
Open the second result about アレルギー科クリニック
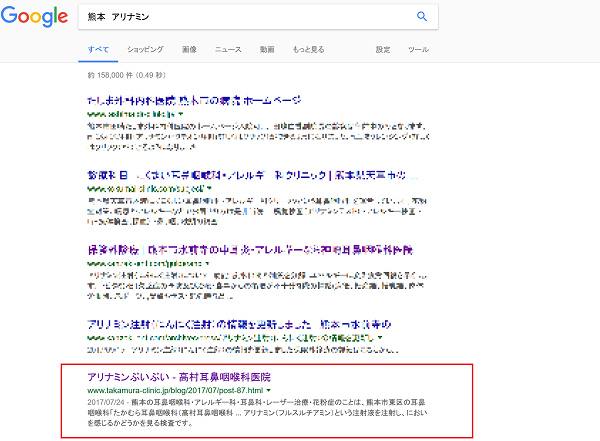coord(253,175)
